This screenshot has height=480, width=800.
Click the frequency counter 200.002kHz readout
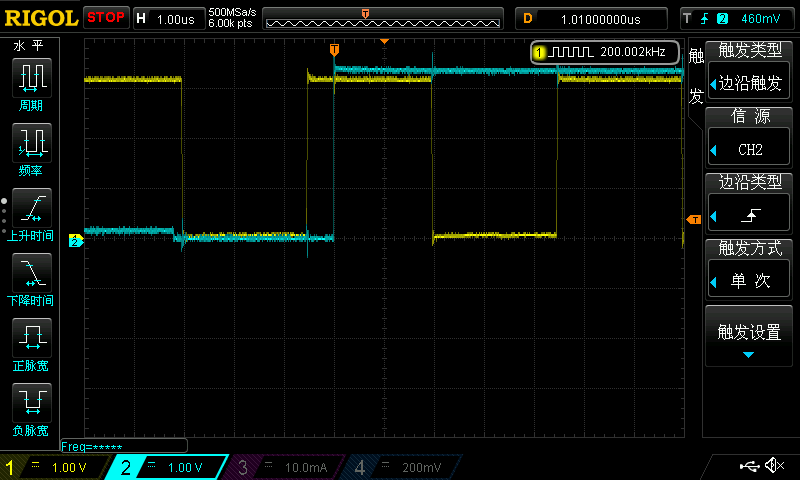click(633, 52)
